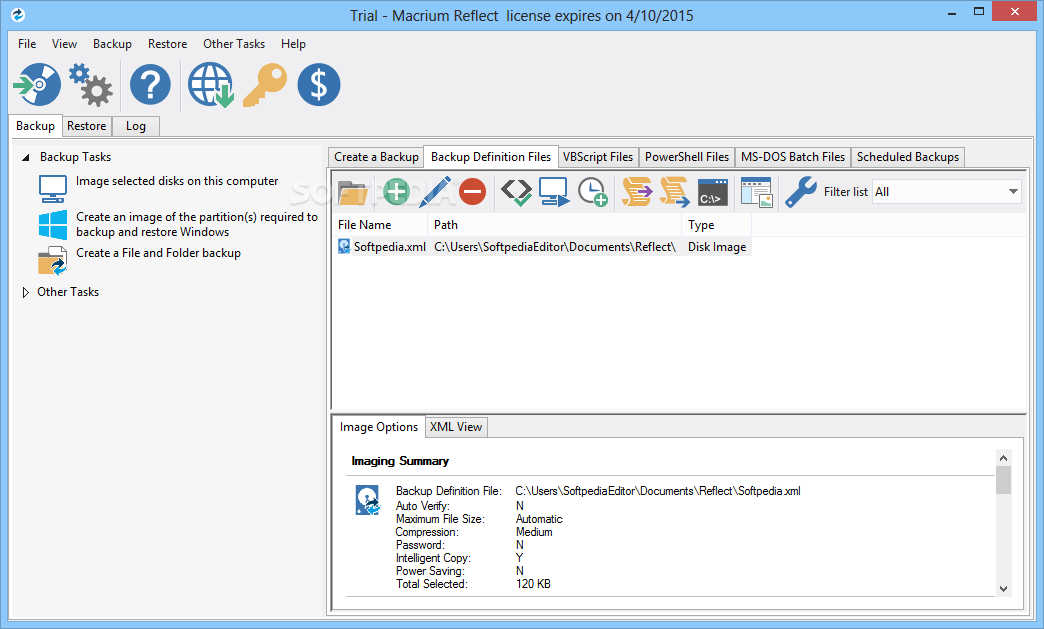The height and width of the screenshot is (629, 1044).
Task: Switch to the Restore main tab
Action: coord(87,126)
